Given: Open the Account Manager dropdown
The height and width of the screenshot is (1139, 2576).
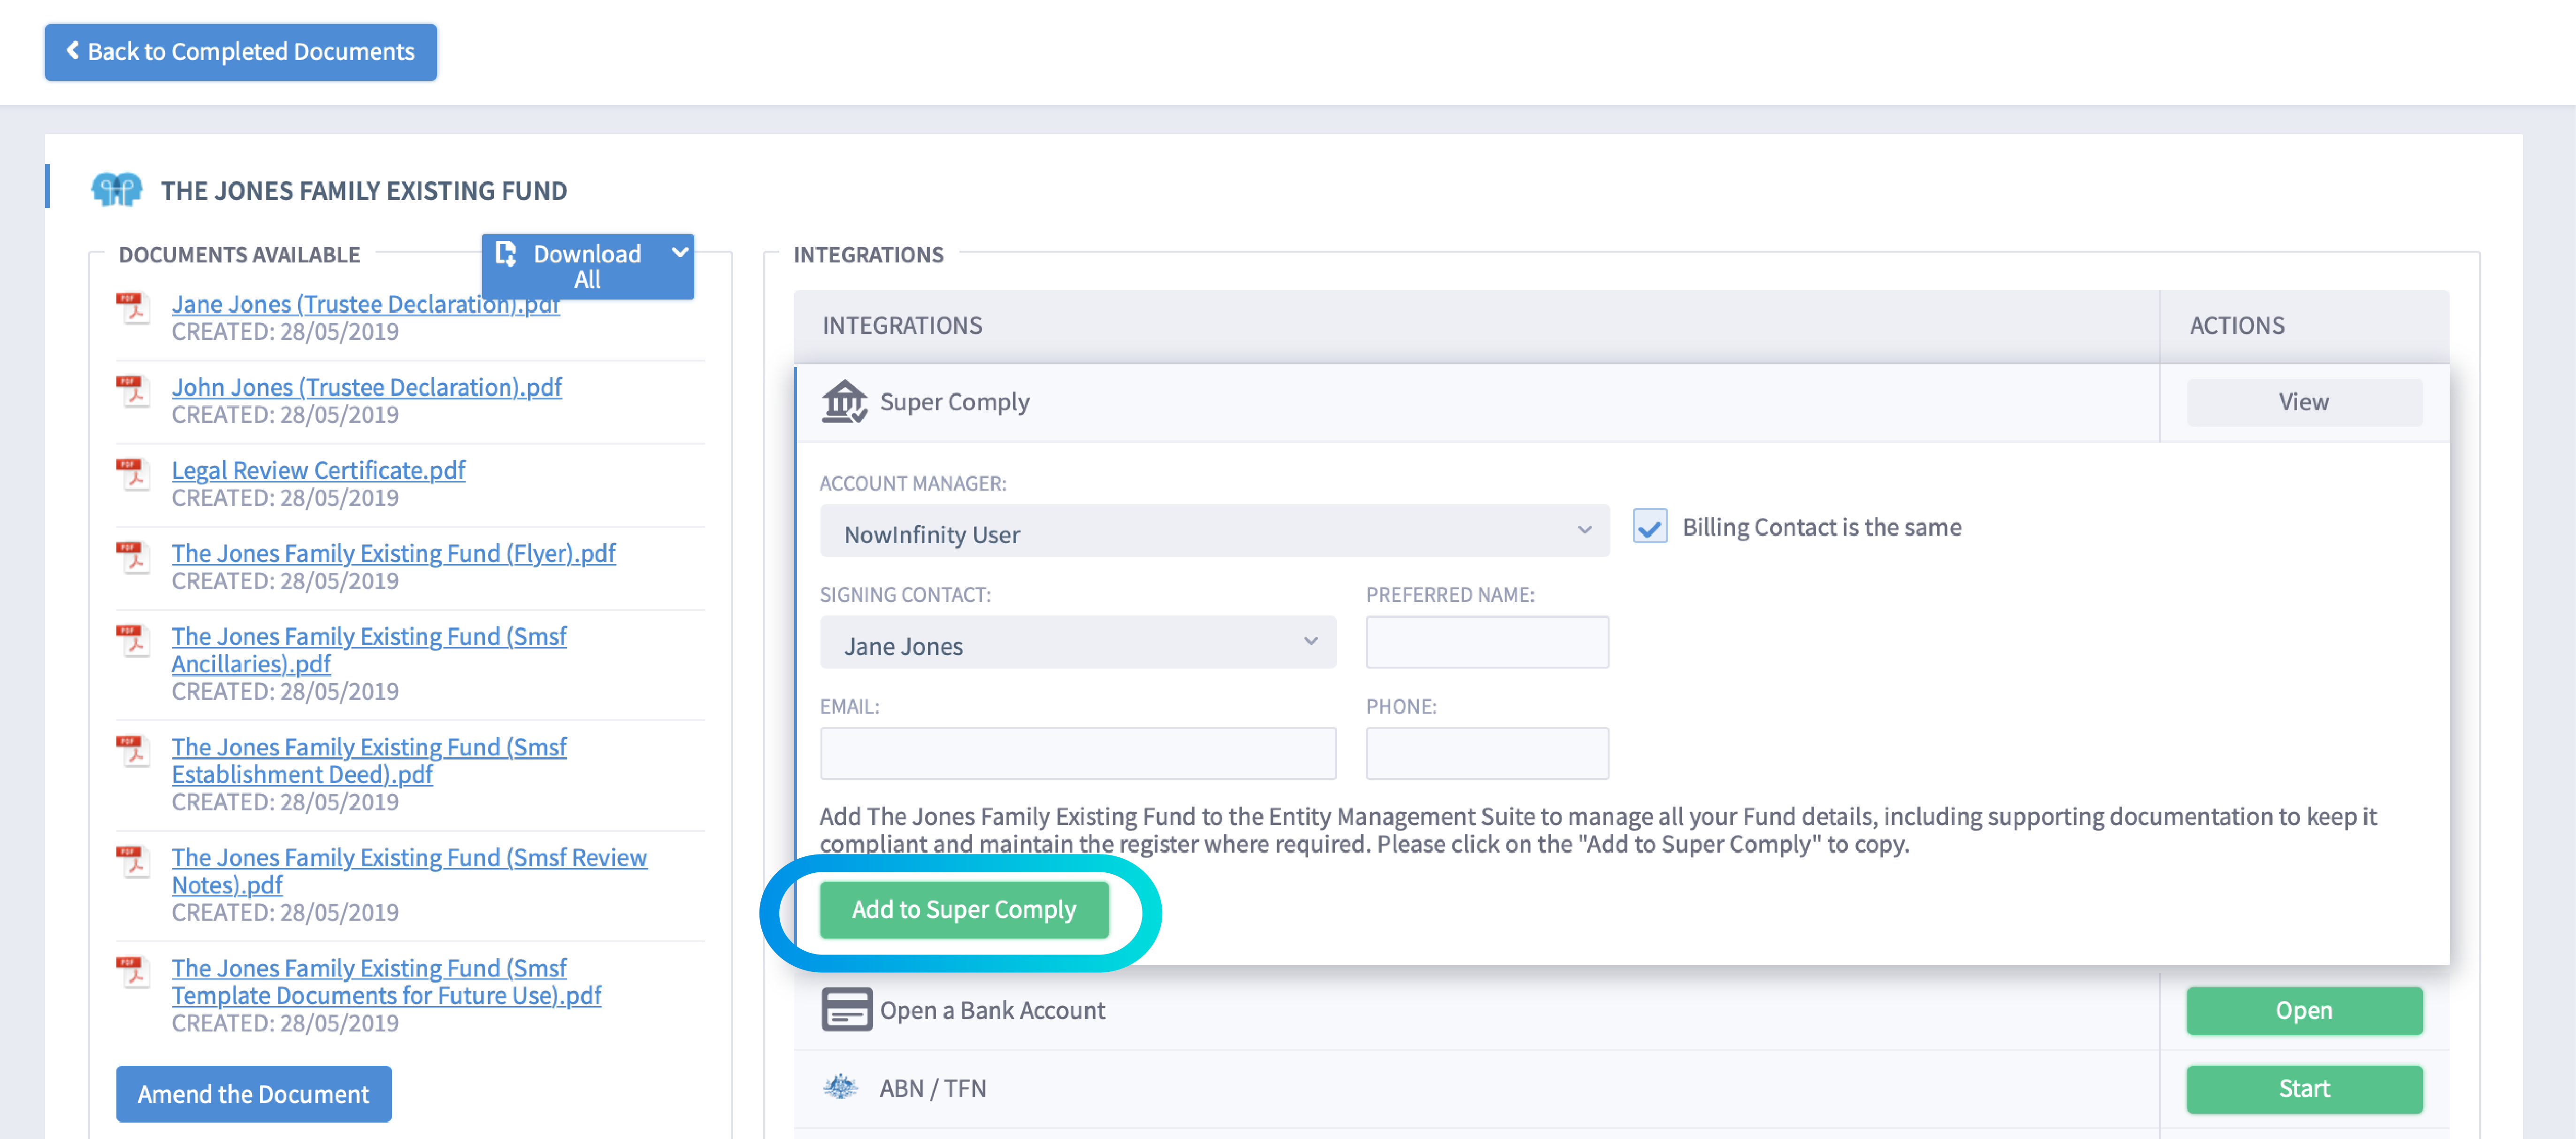Looking at the screenshot, I should (1214, 531).
